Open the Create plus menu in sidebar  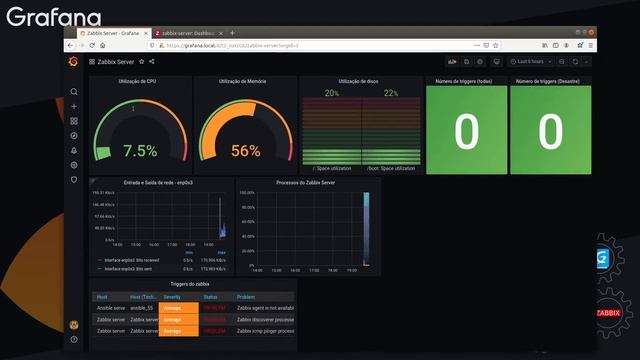pos(74,107)
